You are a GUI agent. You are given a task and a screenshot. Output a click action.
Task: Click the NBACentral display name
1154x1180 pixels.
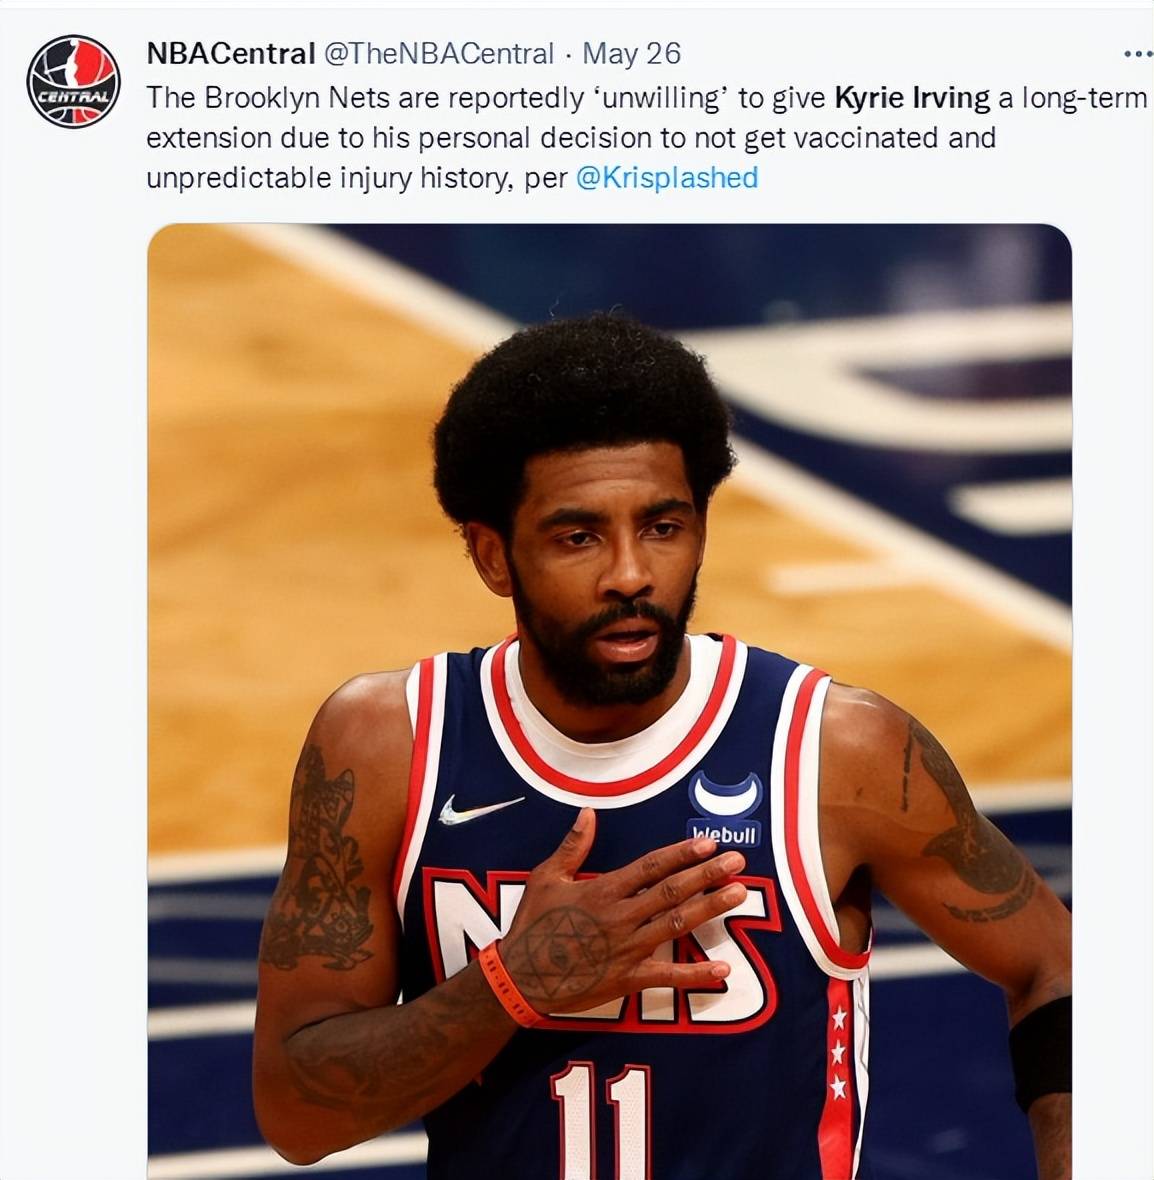click(x=230, y=54)
